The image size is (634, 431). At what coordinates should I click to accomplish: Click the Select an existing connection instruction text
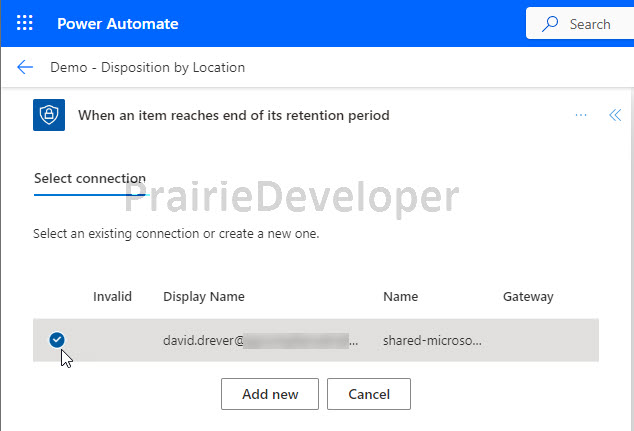click(x=176, y=233)
